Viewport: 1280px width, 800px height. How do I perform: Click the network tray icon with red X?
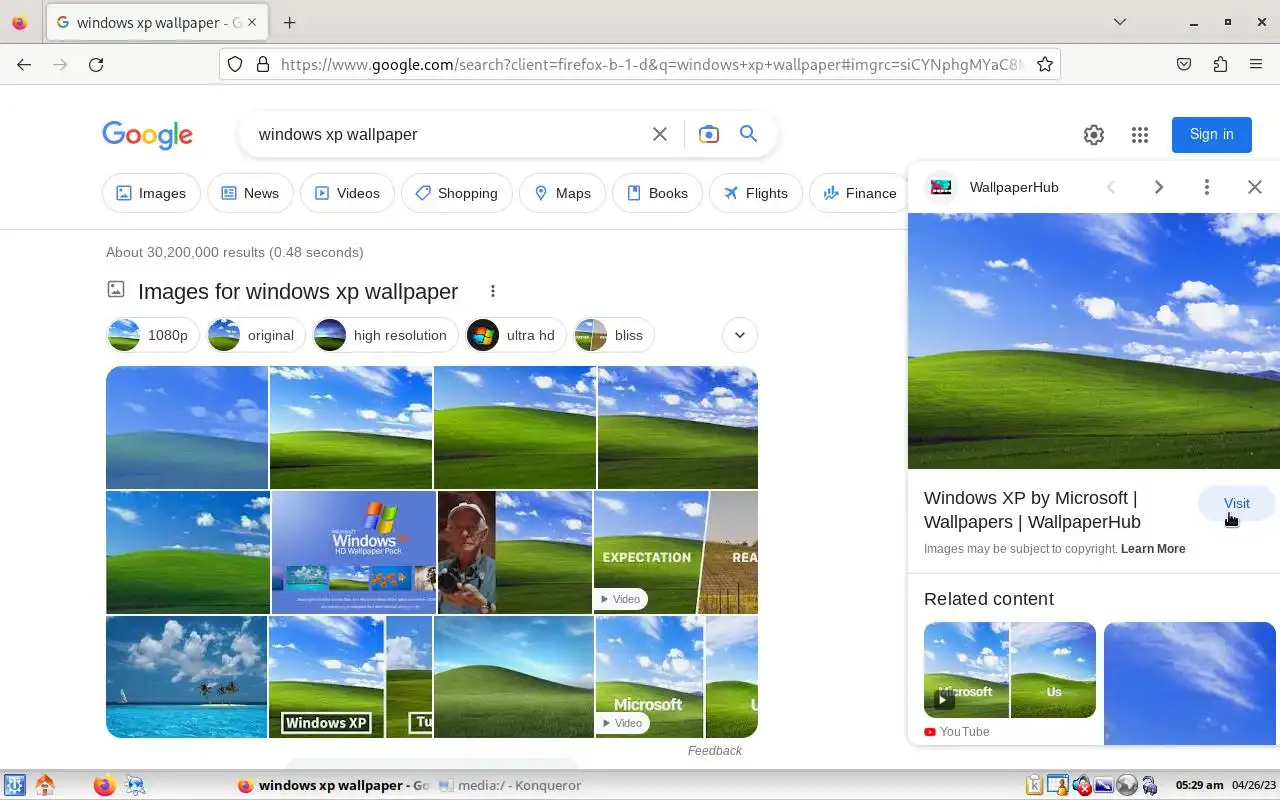[1081, 785]
